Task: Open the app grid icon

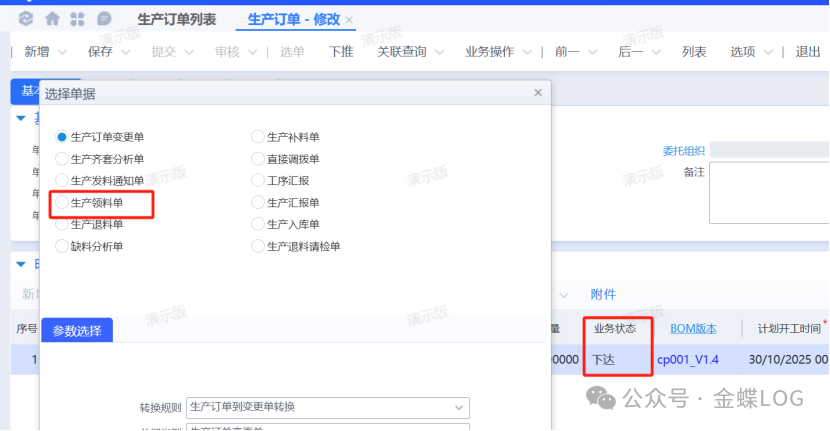Action: (78, 18)
